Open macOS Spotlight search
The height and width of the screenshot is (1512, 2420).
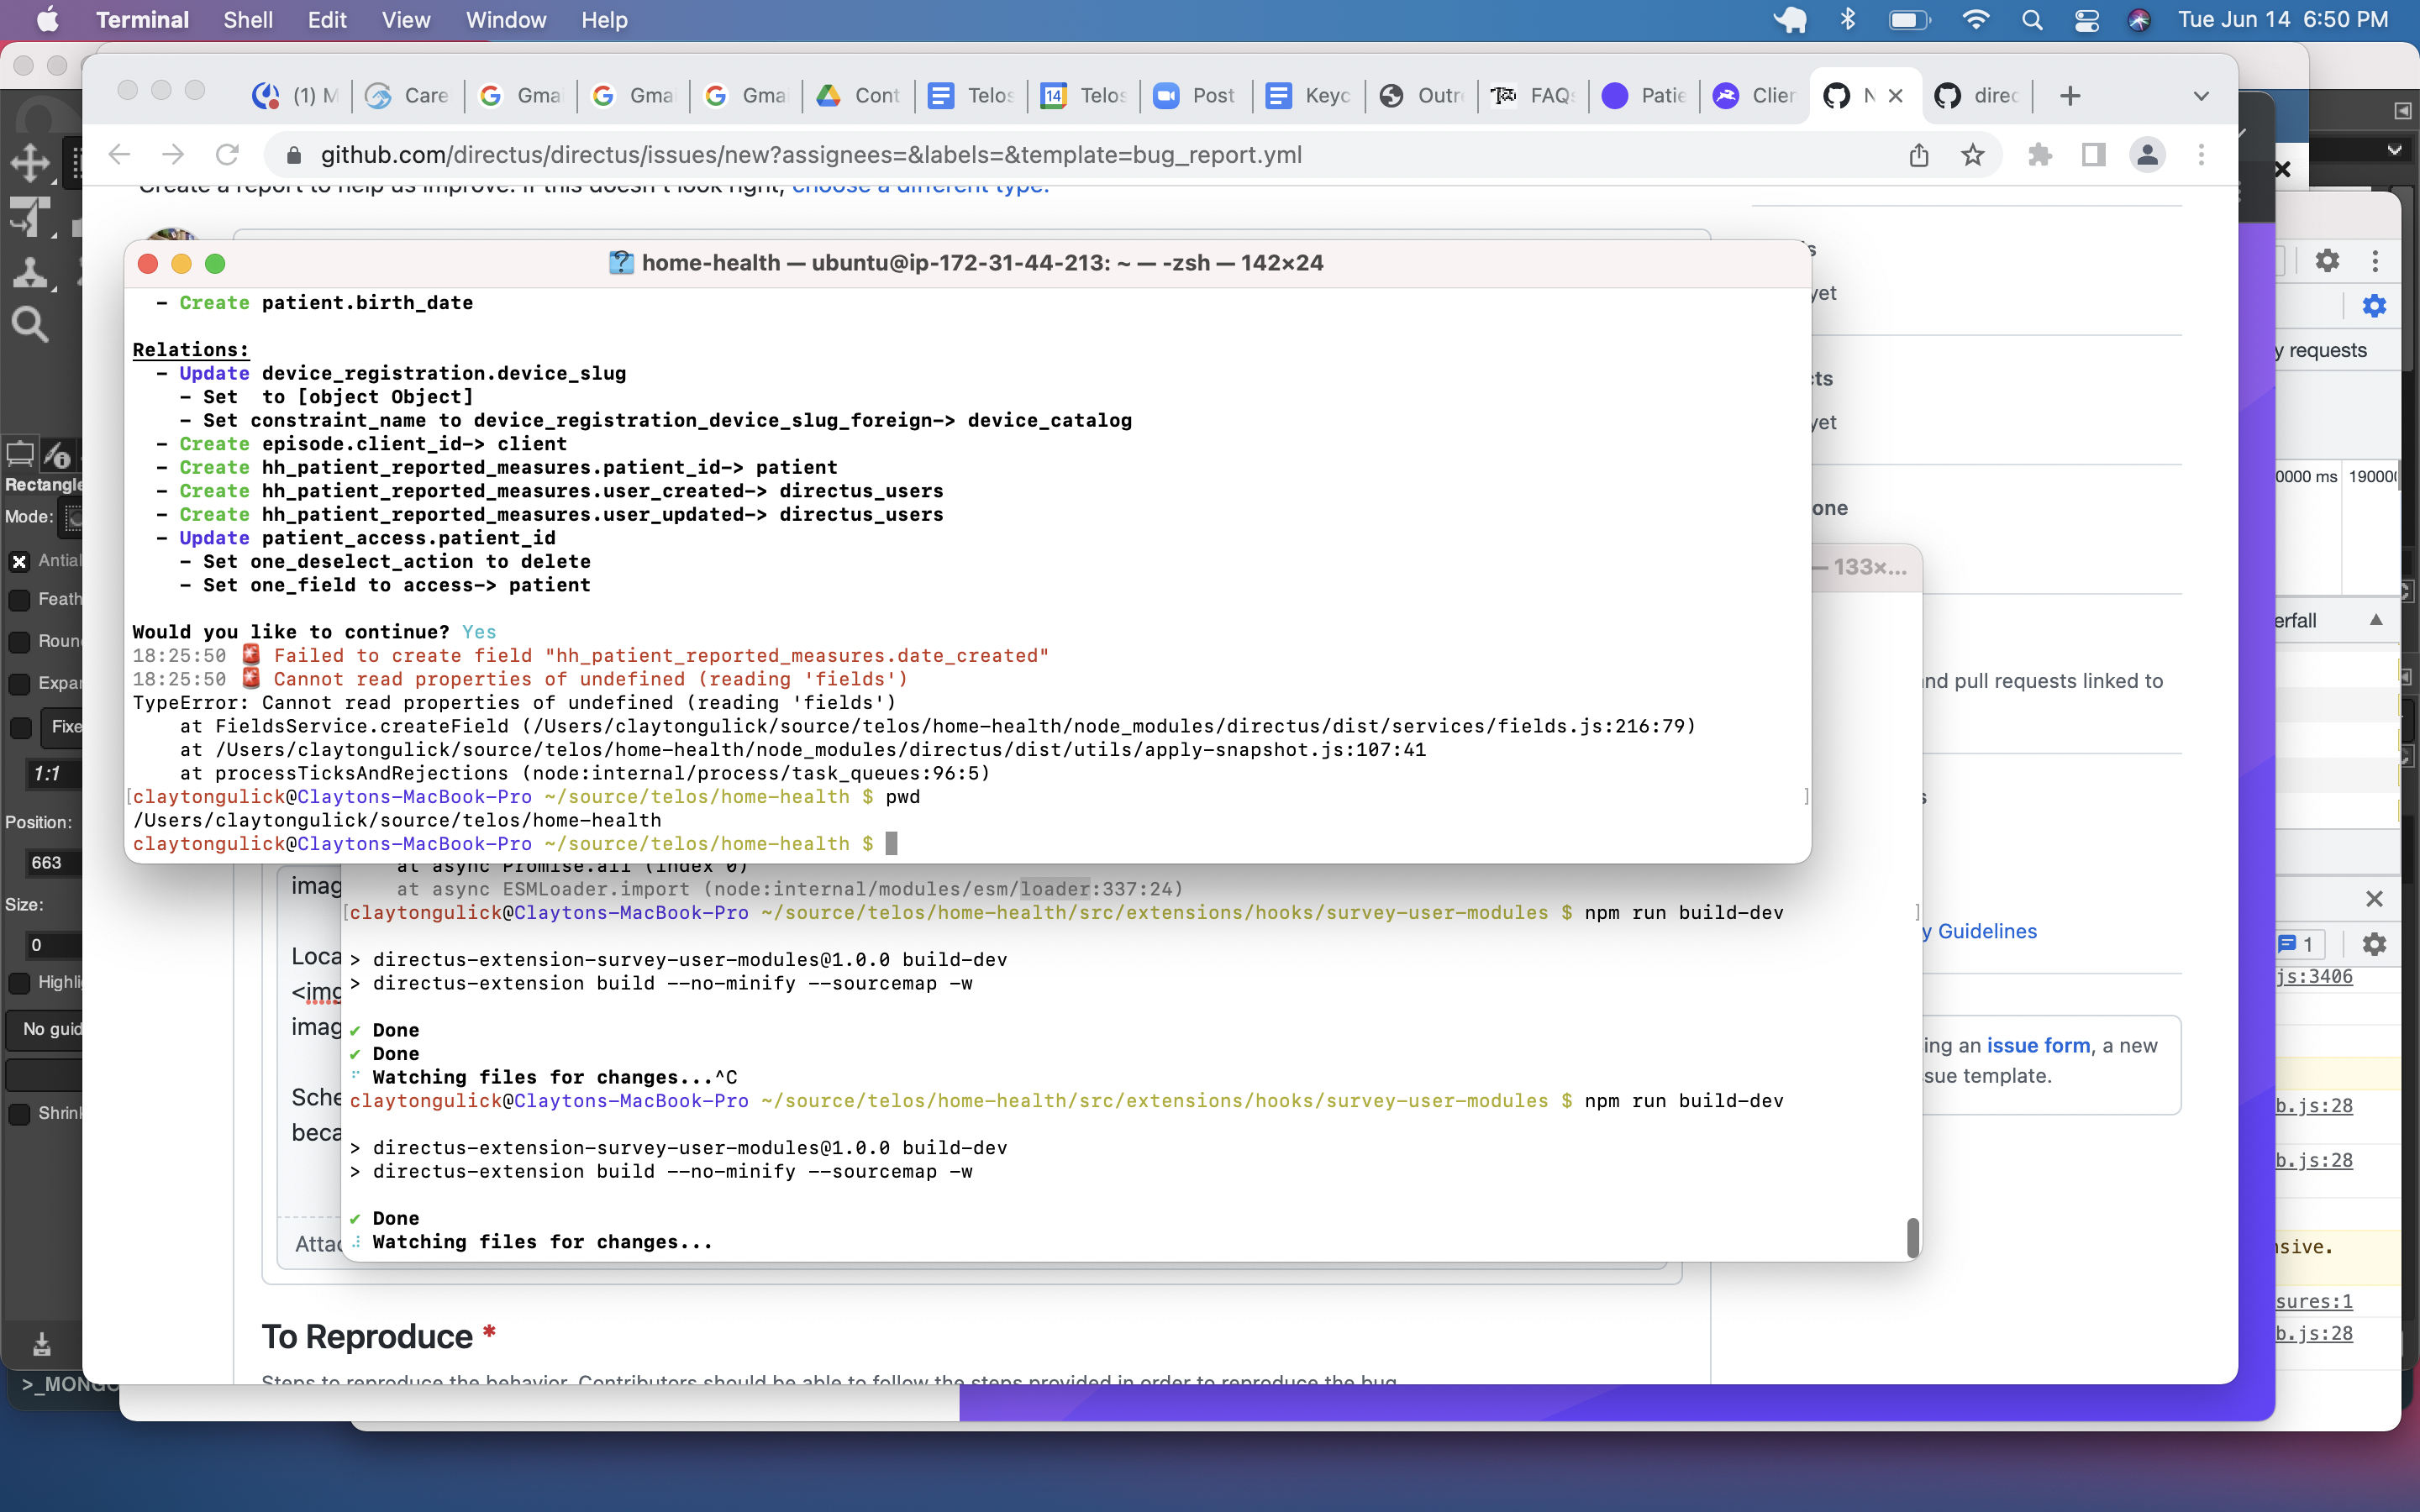(x=2031, y=20)
